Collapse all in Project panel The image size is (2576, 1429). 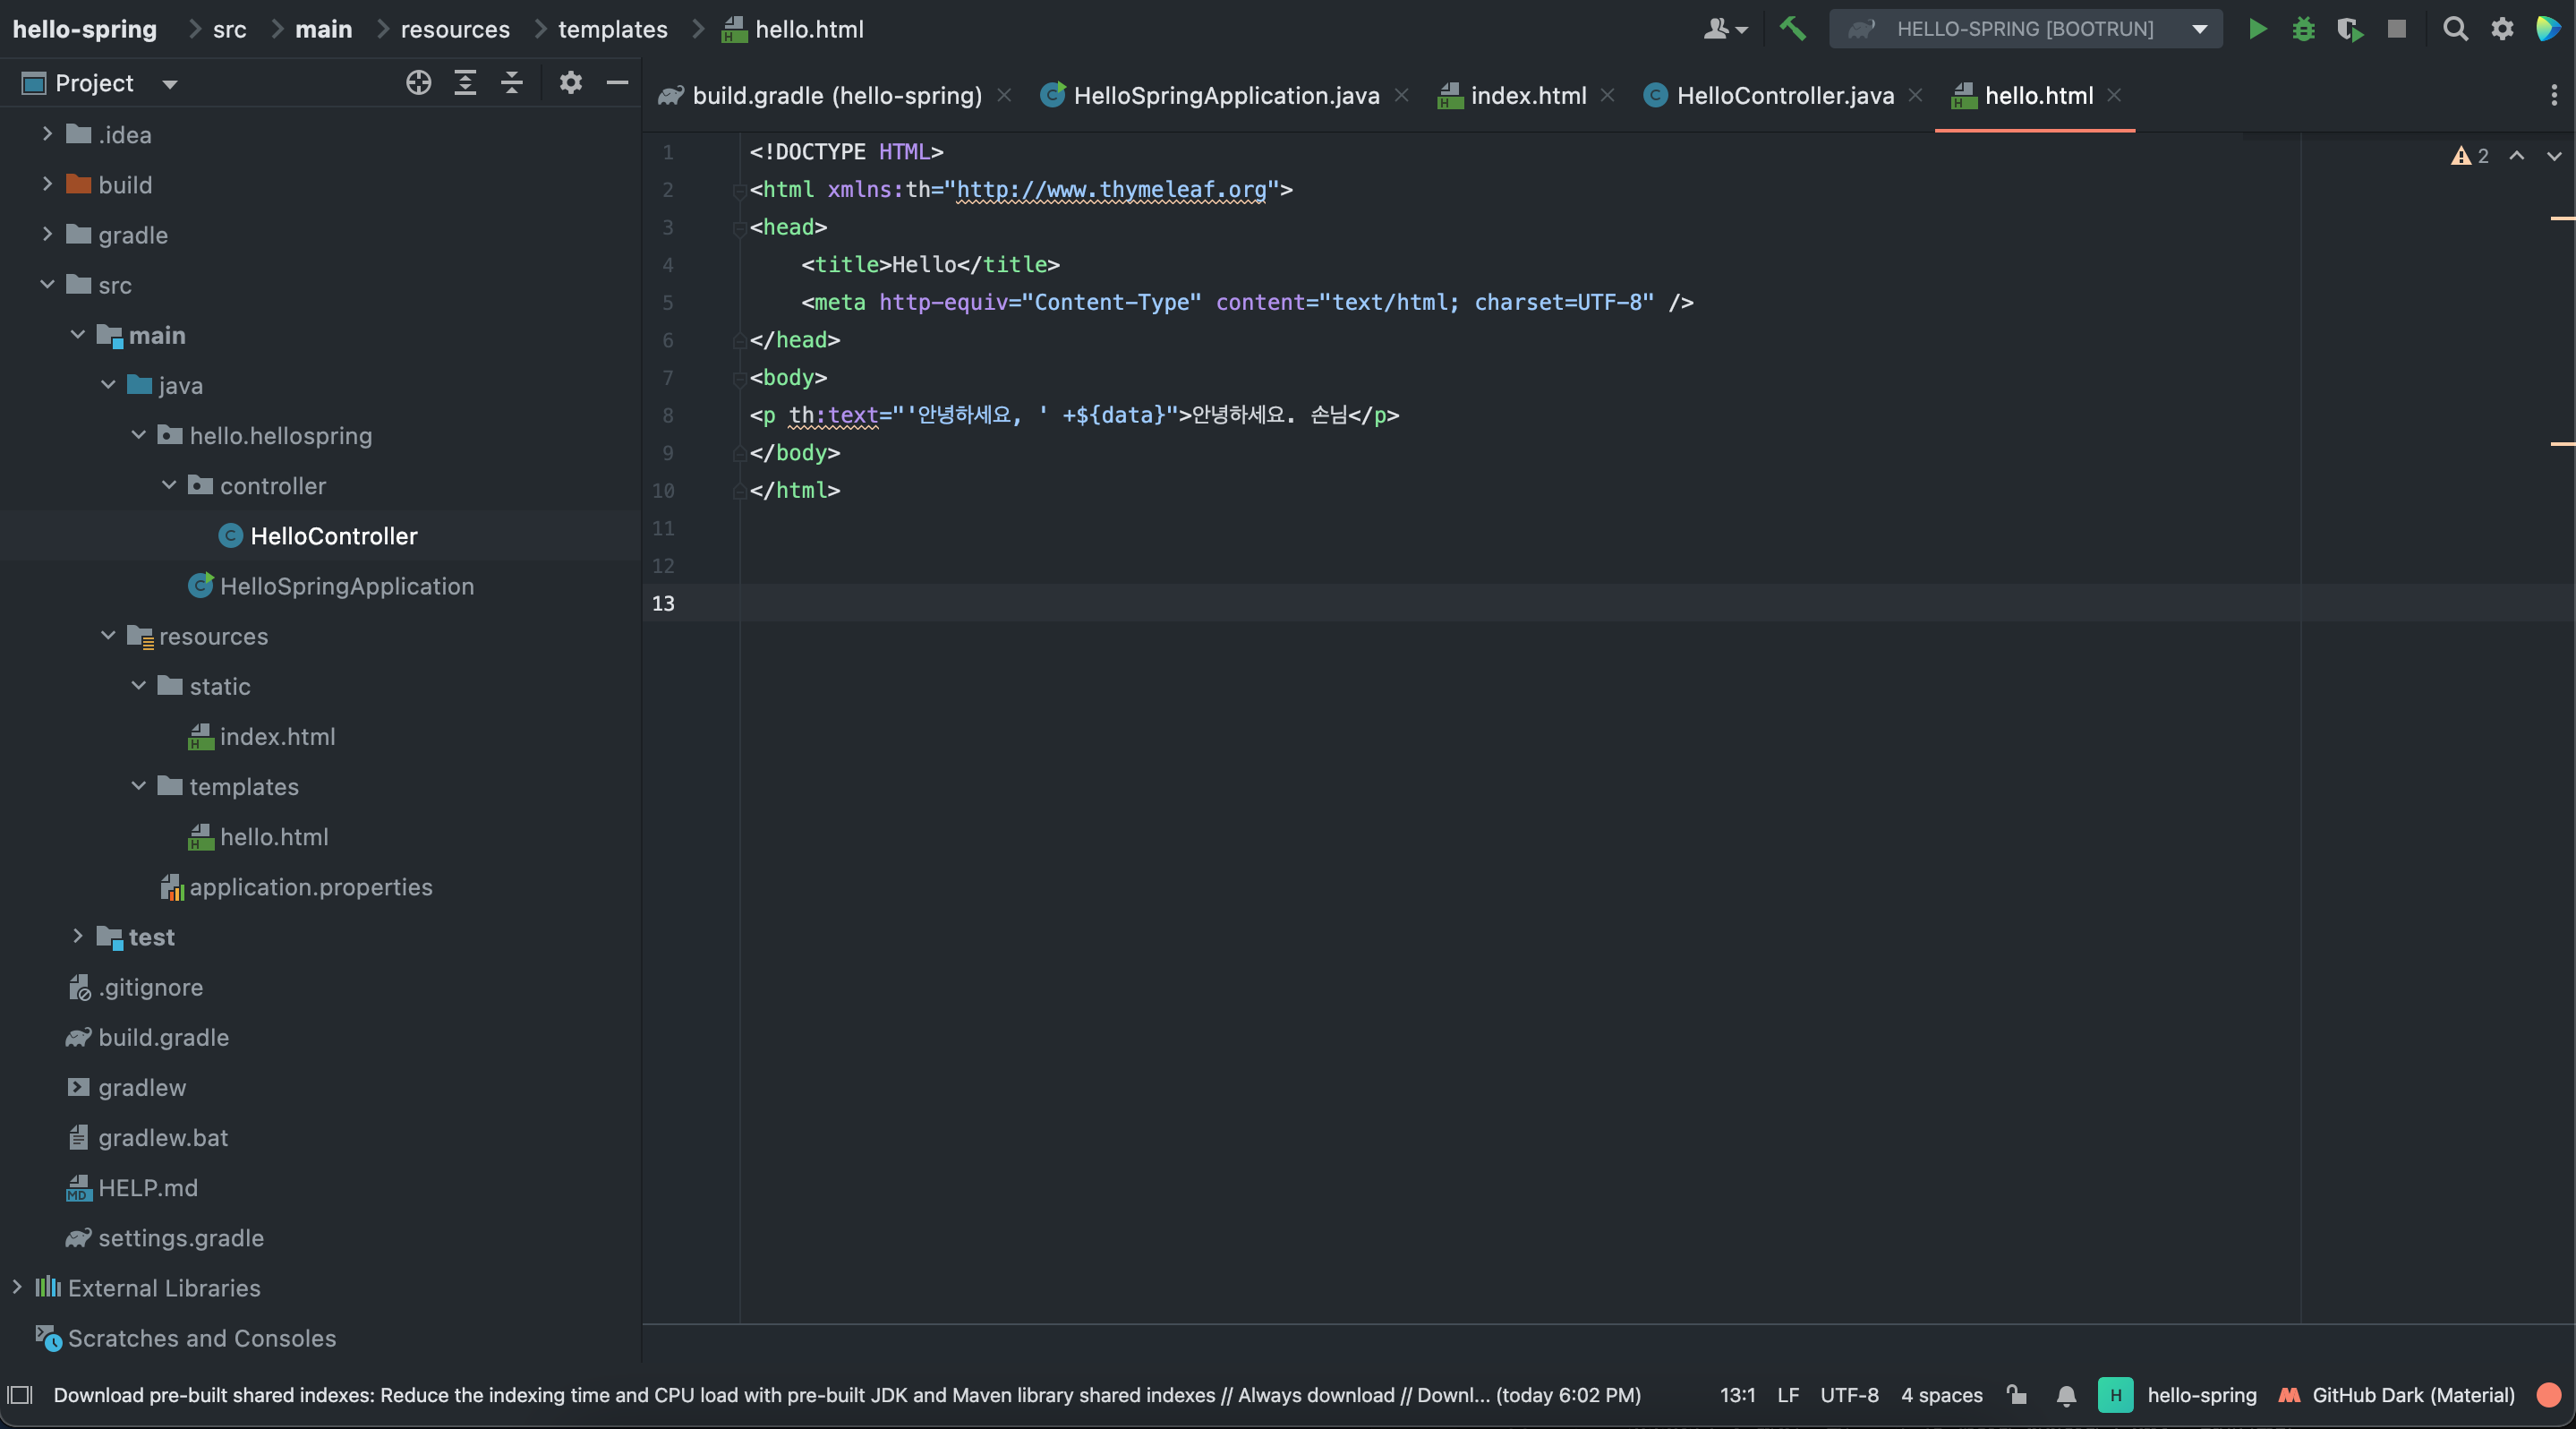click(x=512, y=83)
